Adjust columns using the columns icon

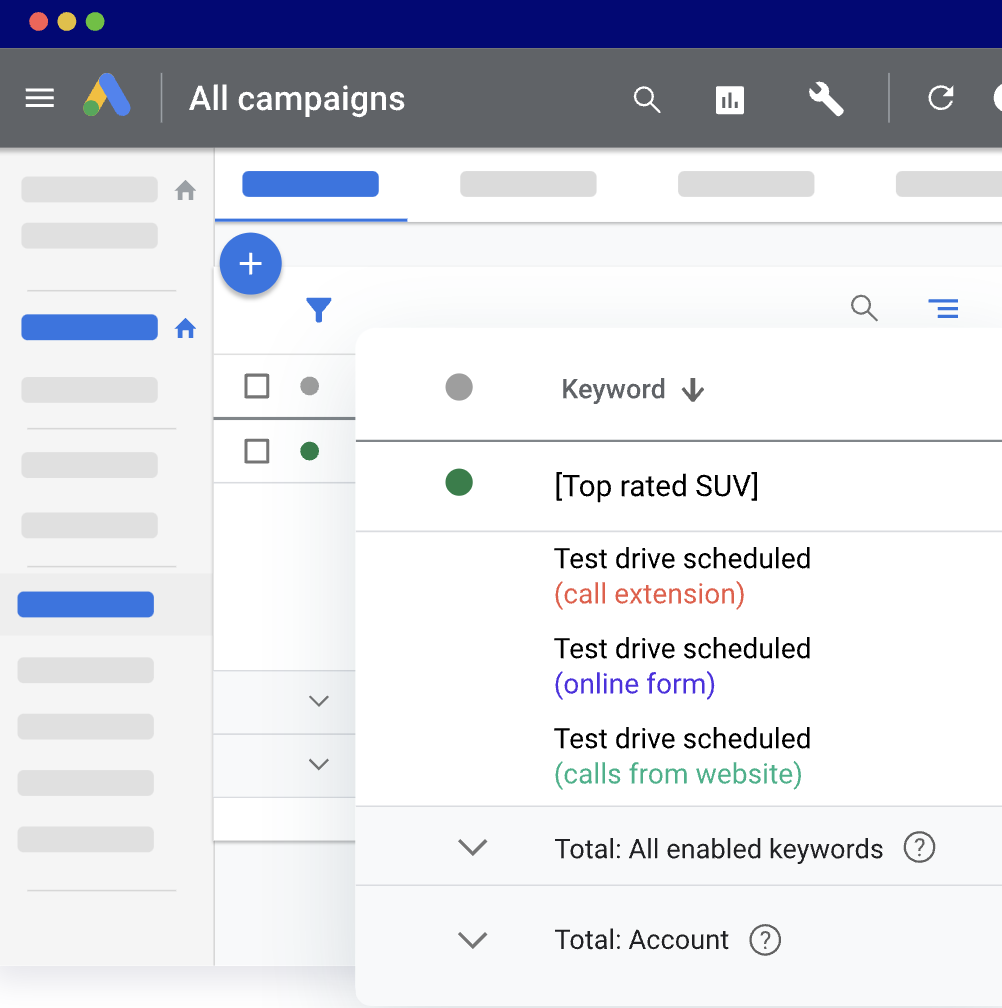(x=943, y=309)
